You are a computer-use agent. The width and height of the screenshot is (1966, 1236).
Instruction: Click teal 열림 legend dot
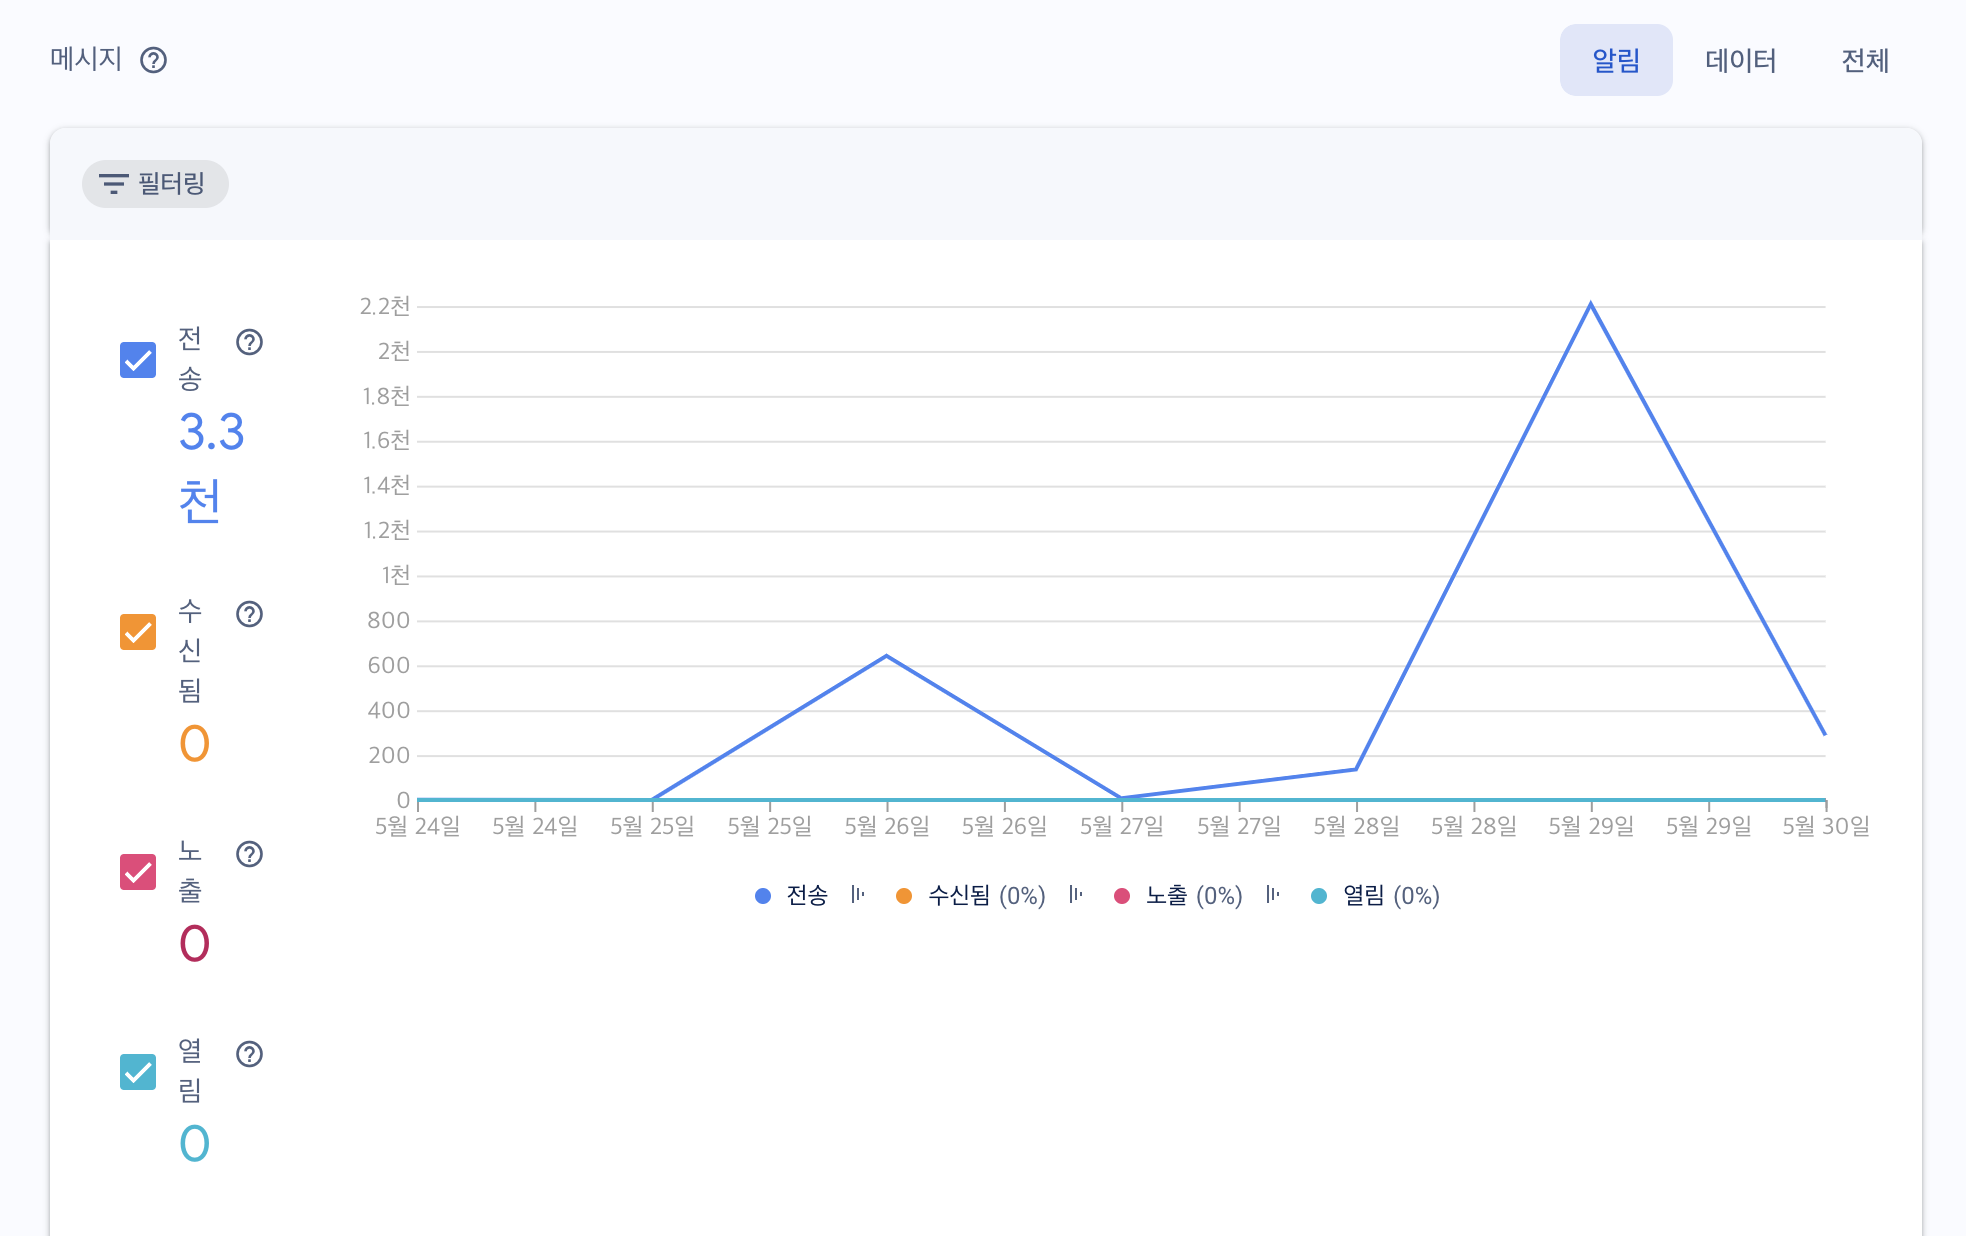(x=1319, y=896)
